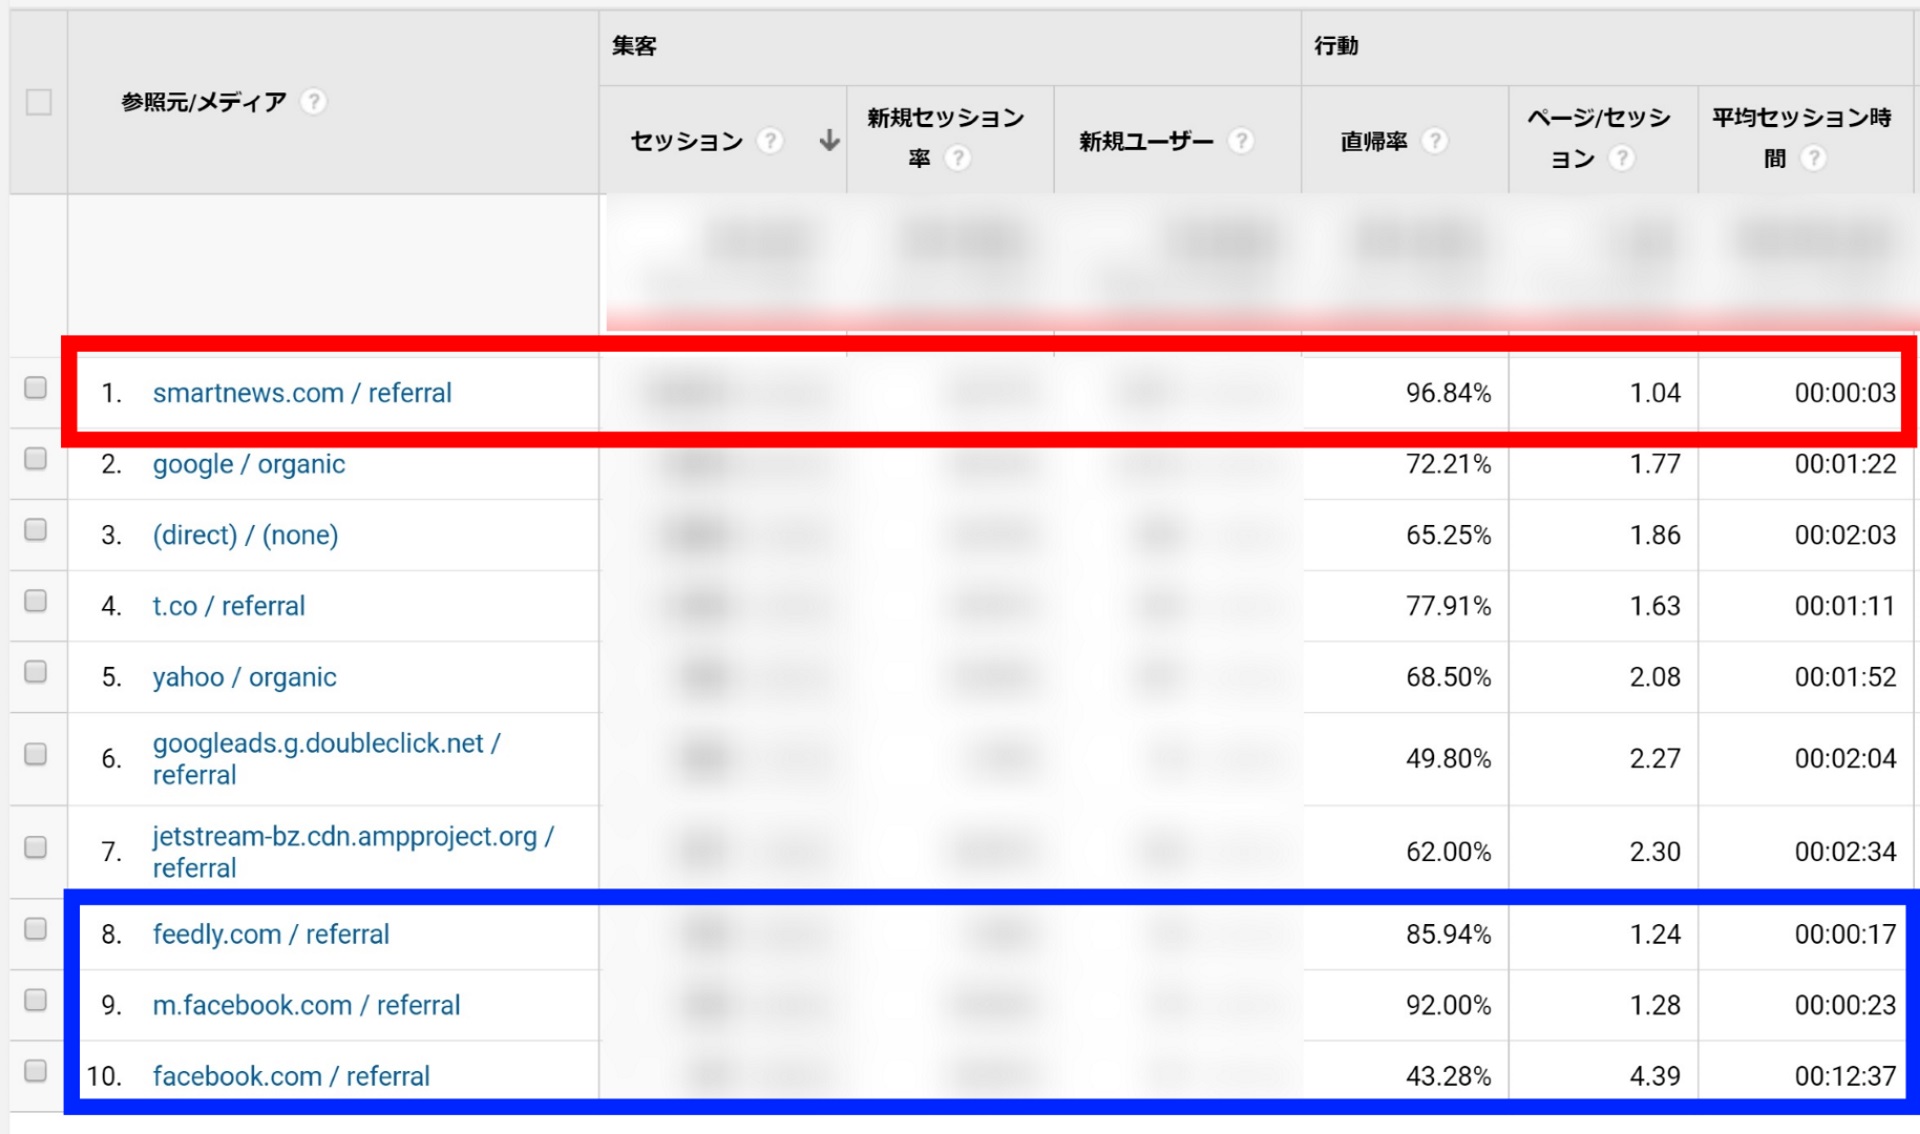
Task: Open the yahoo / organic source link
Action: pos(244,677)
